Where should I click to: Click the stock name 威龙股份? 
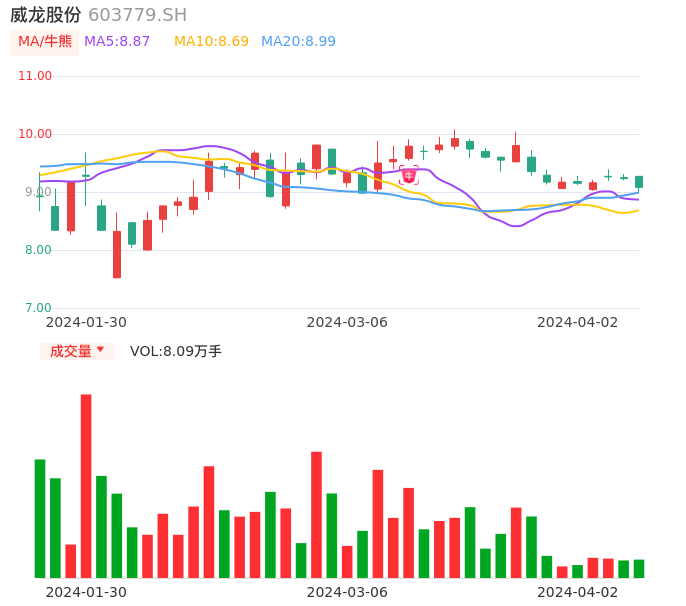click(x=46, y=15)
